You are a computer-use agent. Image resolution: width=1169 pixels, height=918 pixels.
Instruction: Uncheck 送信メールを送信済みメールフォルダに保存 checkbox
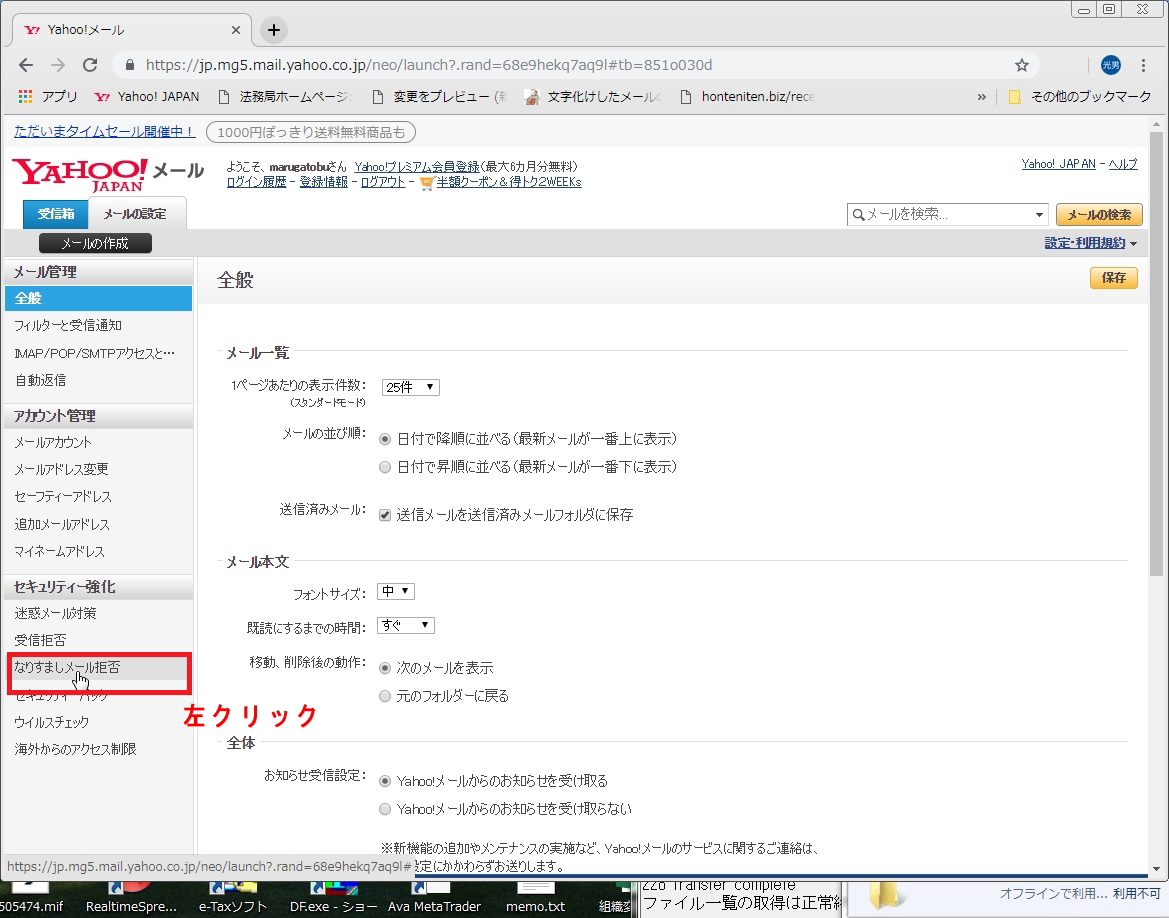point(385,515)
